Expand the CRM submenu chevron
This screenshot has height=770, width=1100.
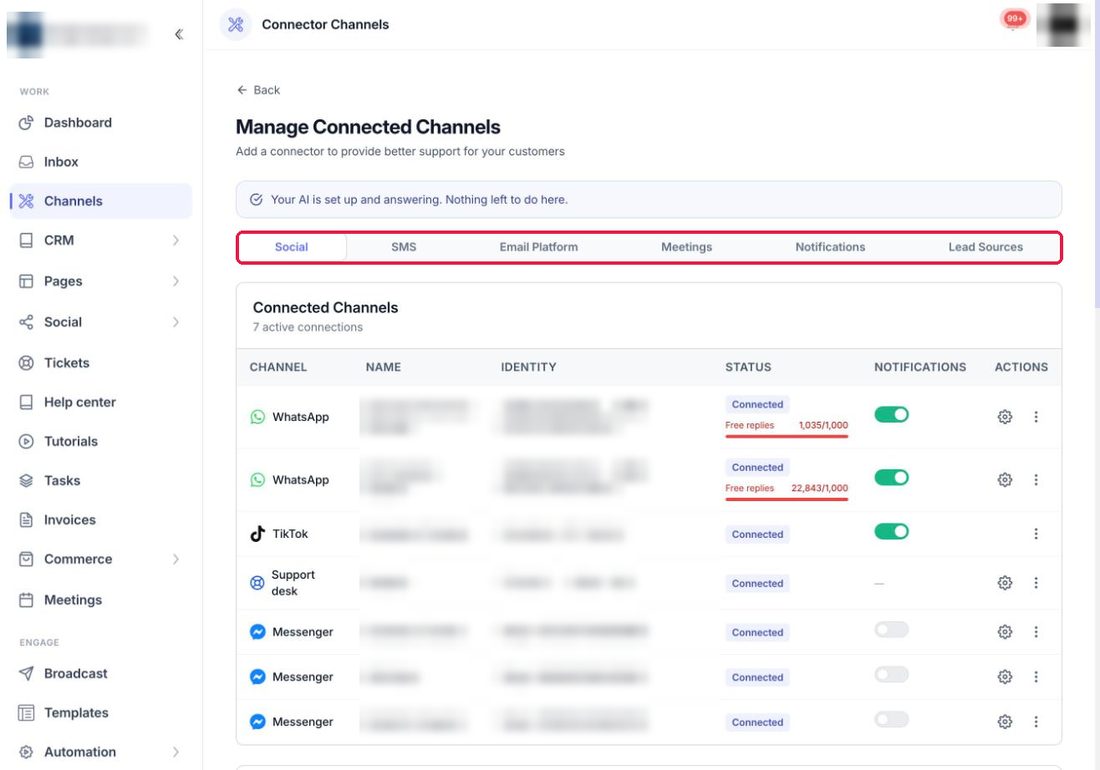(175, 241)
